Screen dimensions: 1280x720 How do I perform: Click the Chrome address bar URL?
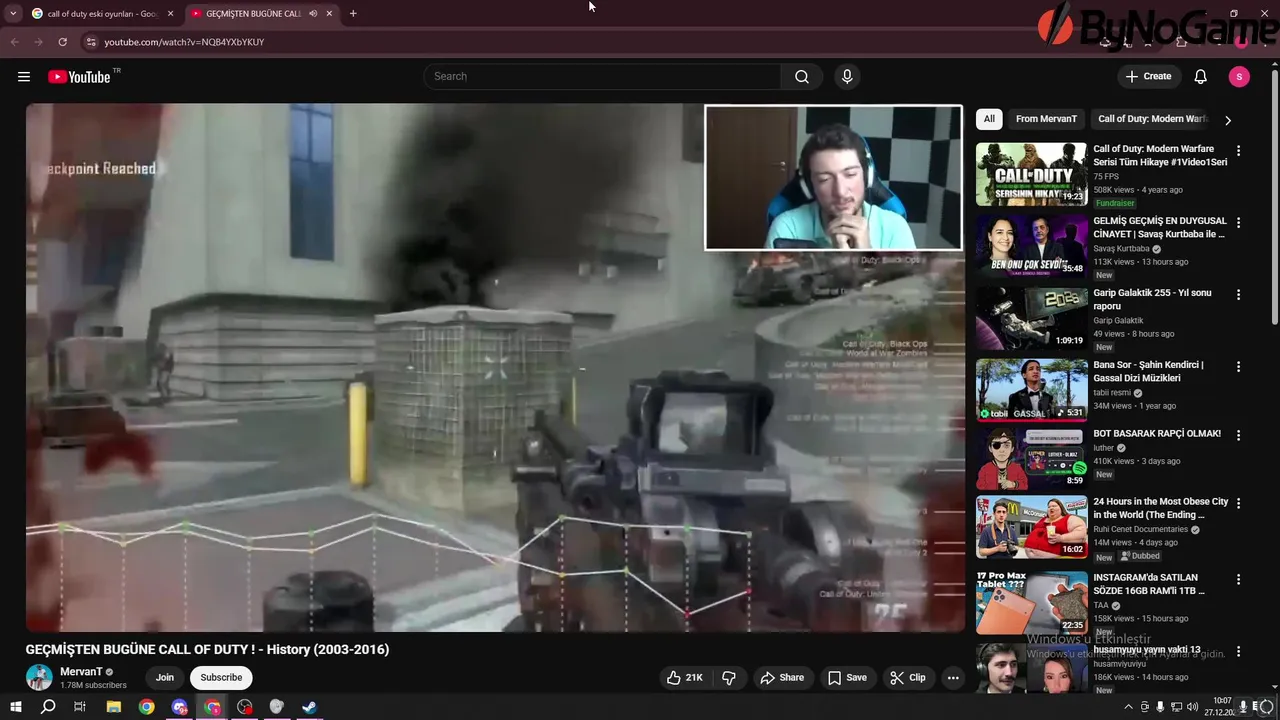(x=184, y=42)
